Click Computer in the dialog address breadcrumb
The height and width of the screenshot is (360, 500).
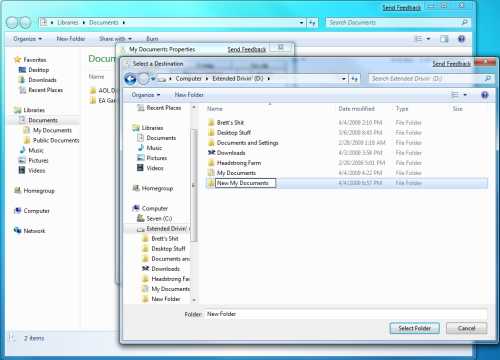(x=189, y=79)
